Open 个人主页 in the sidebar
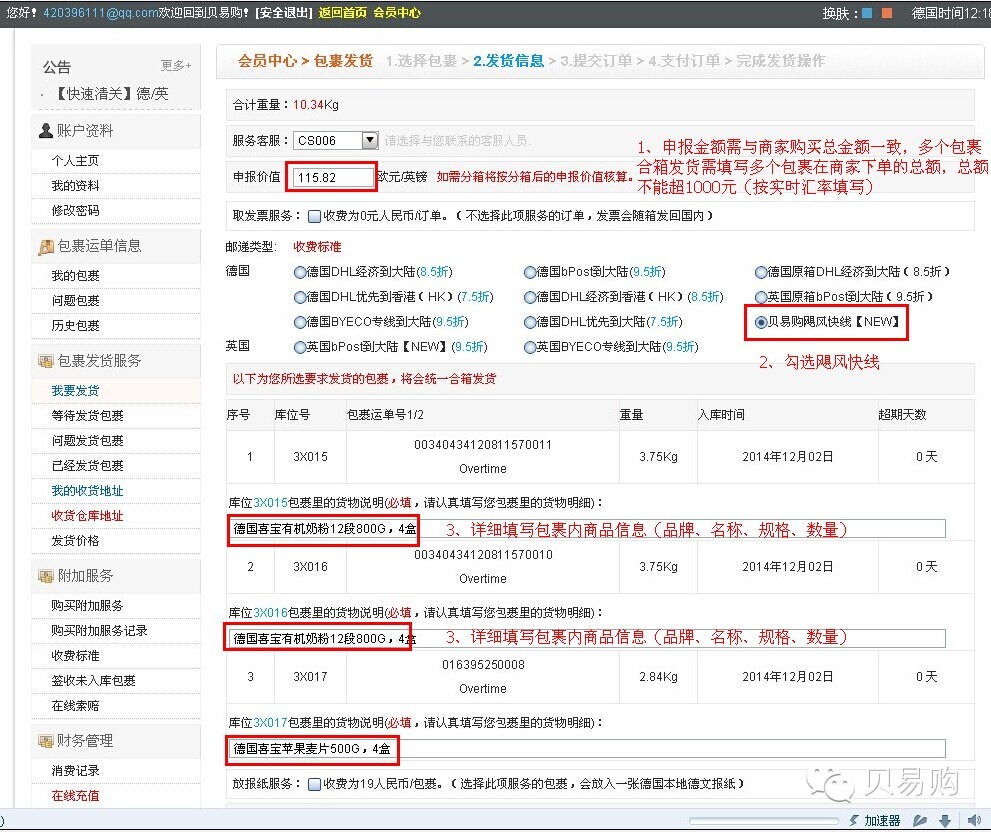991x832 pixels. (x=75, y=161)
